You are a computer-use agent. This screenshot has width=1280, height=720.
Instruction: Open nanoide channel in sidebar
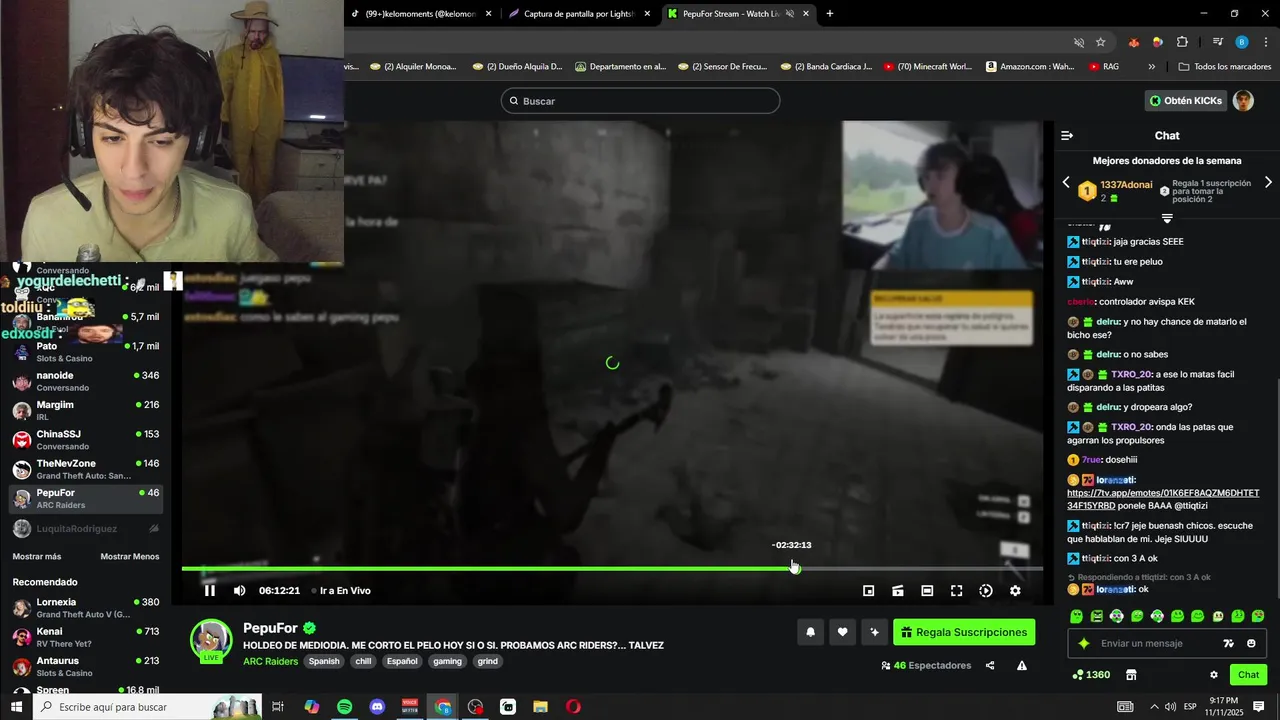[86, 382]
